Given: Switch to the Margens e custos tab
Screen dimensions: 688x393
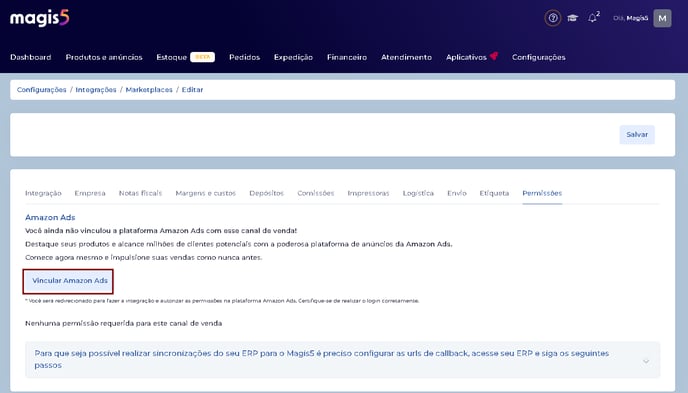Looking at the screenshot, I should pyautogui.click(x=206, y=193).
